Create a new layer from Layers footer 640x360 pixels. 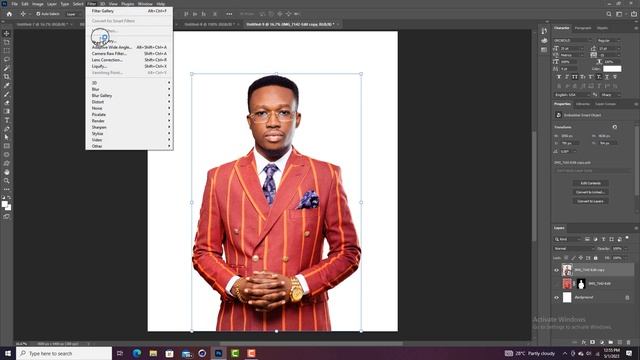(620, 342)
